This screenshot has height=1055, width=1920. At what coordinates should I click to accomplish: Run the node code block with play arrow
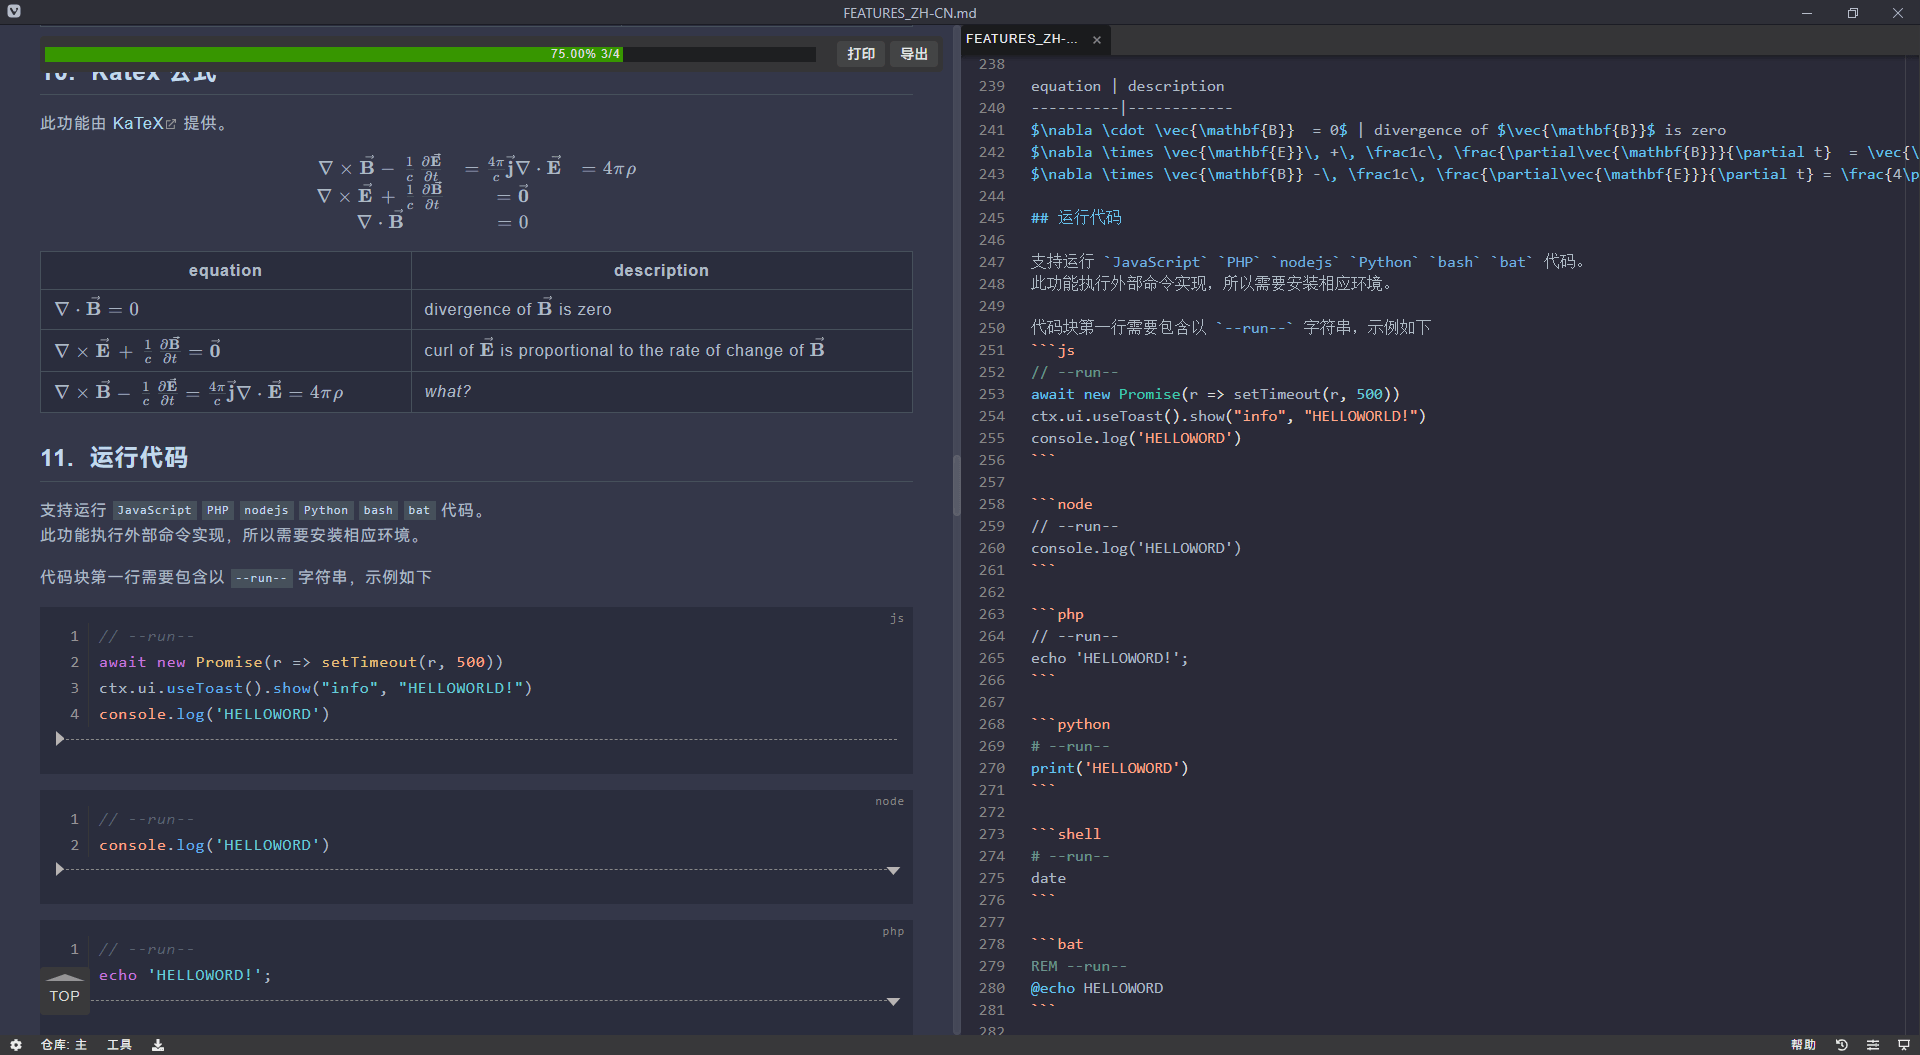tap(60, 870)
